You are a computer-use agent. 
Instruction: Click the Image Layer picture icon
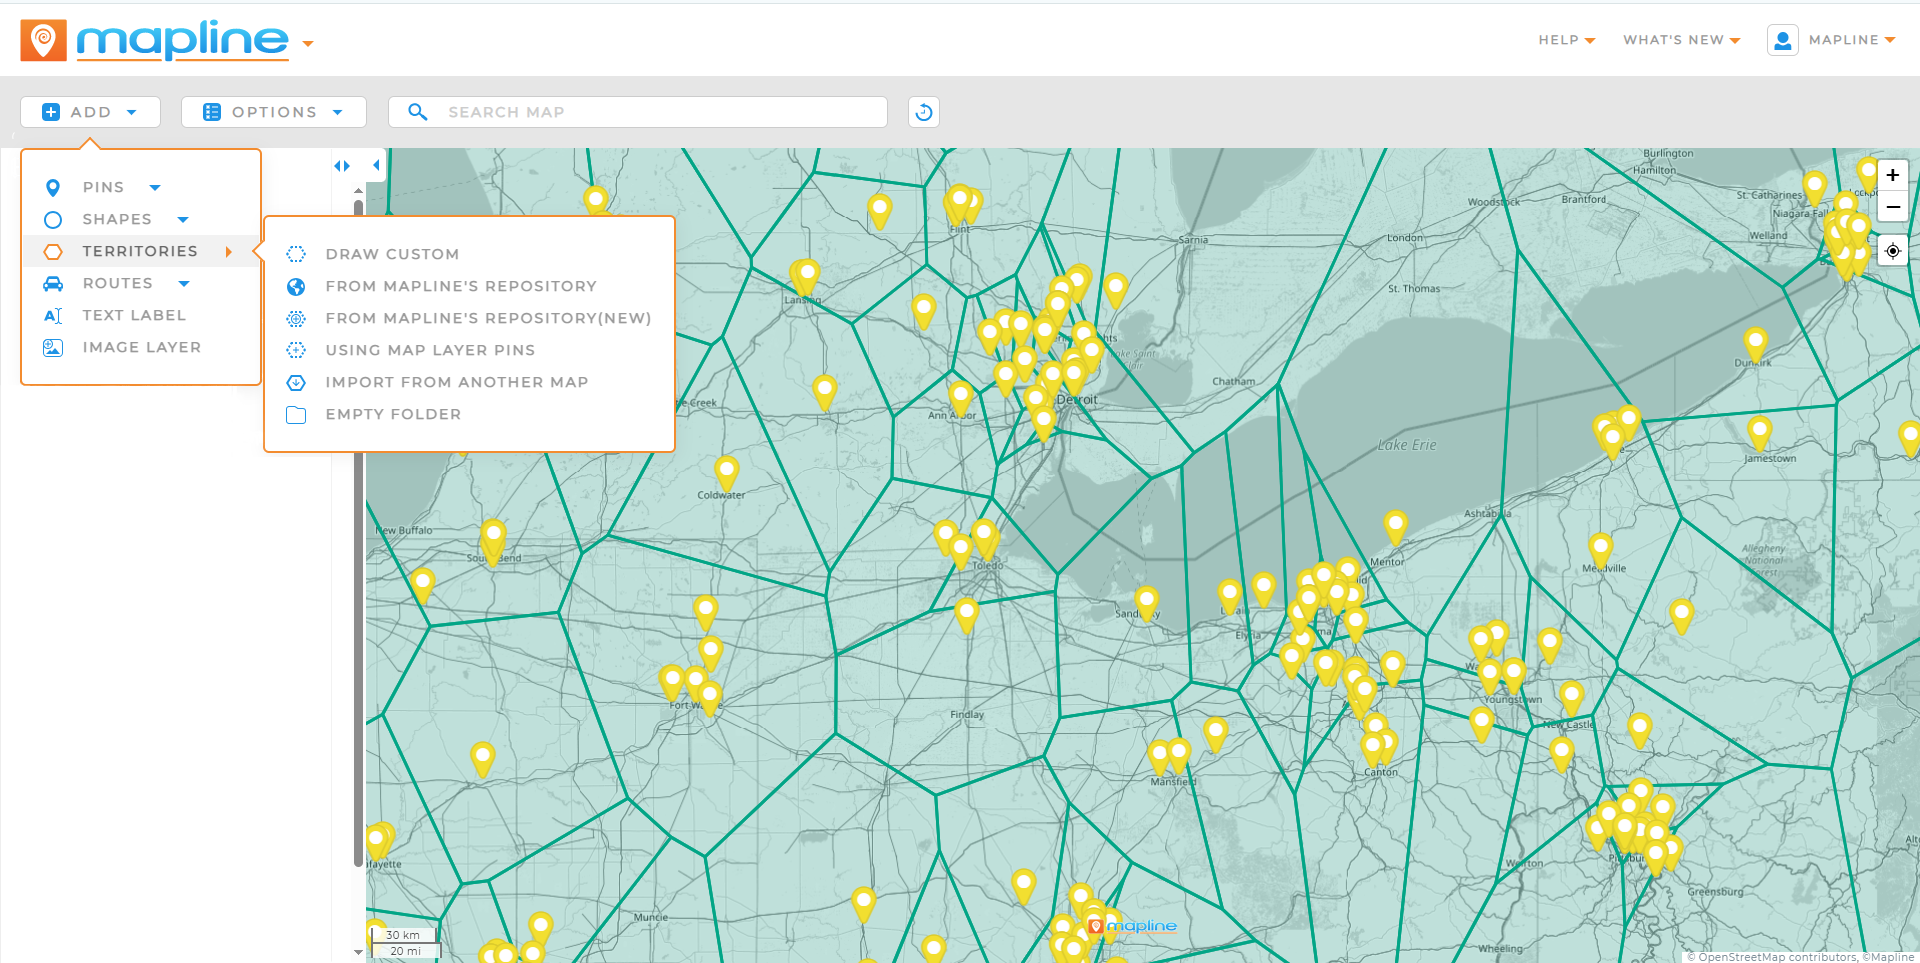[53, 348]
